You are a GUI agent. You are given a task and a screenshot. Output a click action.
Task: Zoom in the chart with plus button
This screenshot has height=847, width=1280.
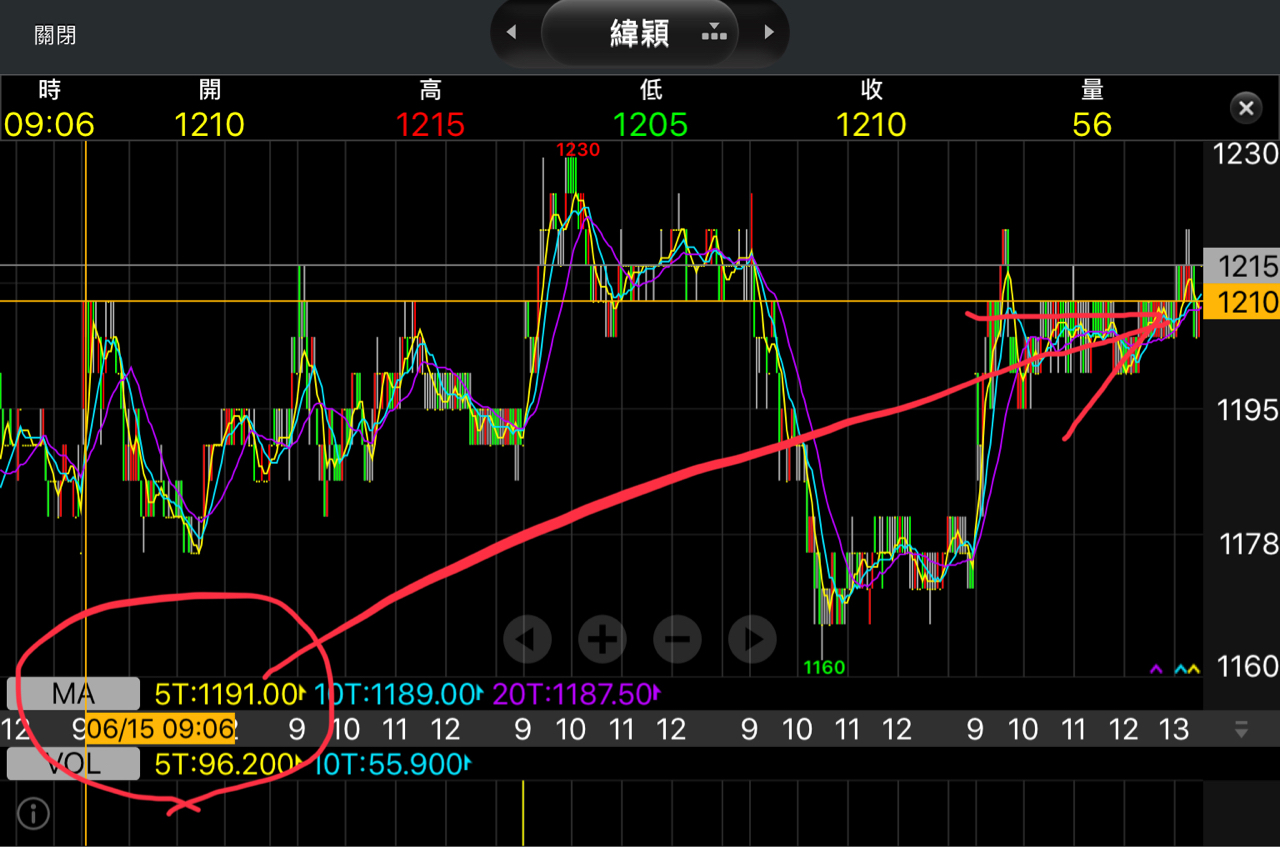click(602, 639)
